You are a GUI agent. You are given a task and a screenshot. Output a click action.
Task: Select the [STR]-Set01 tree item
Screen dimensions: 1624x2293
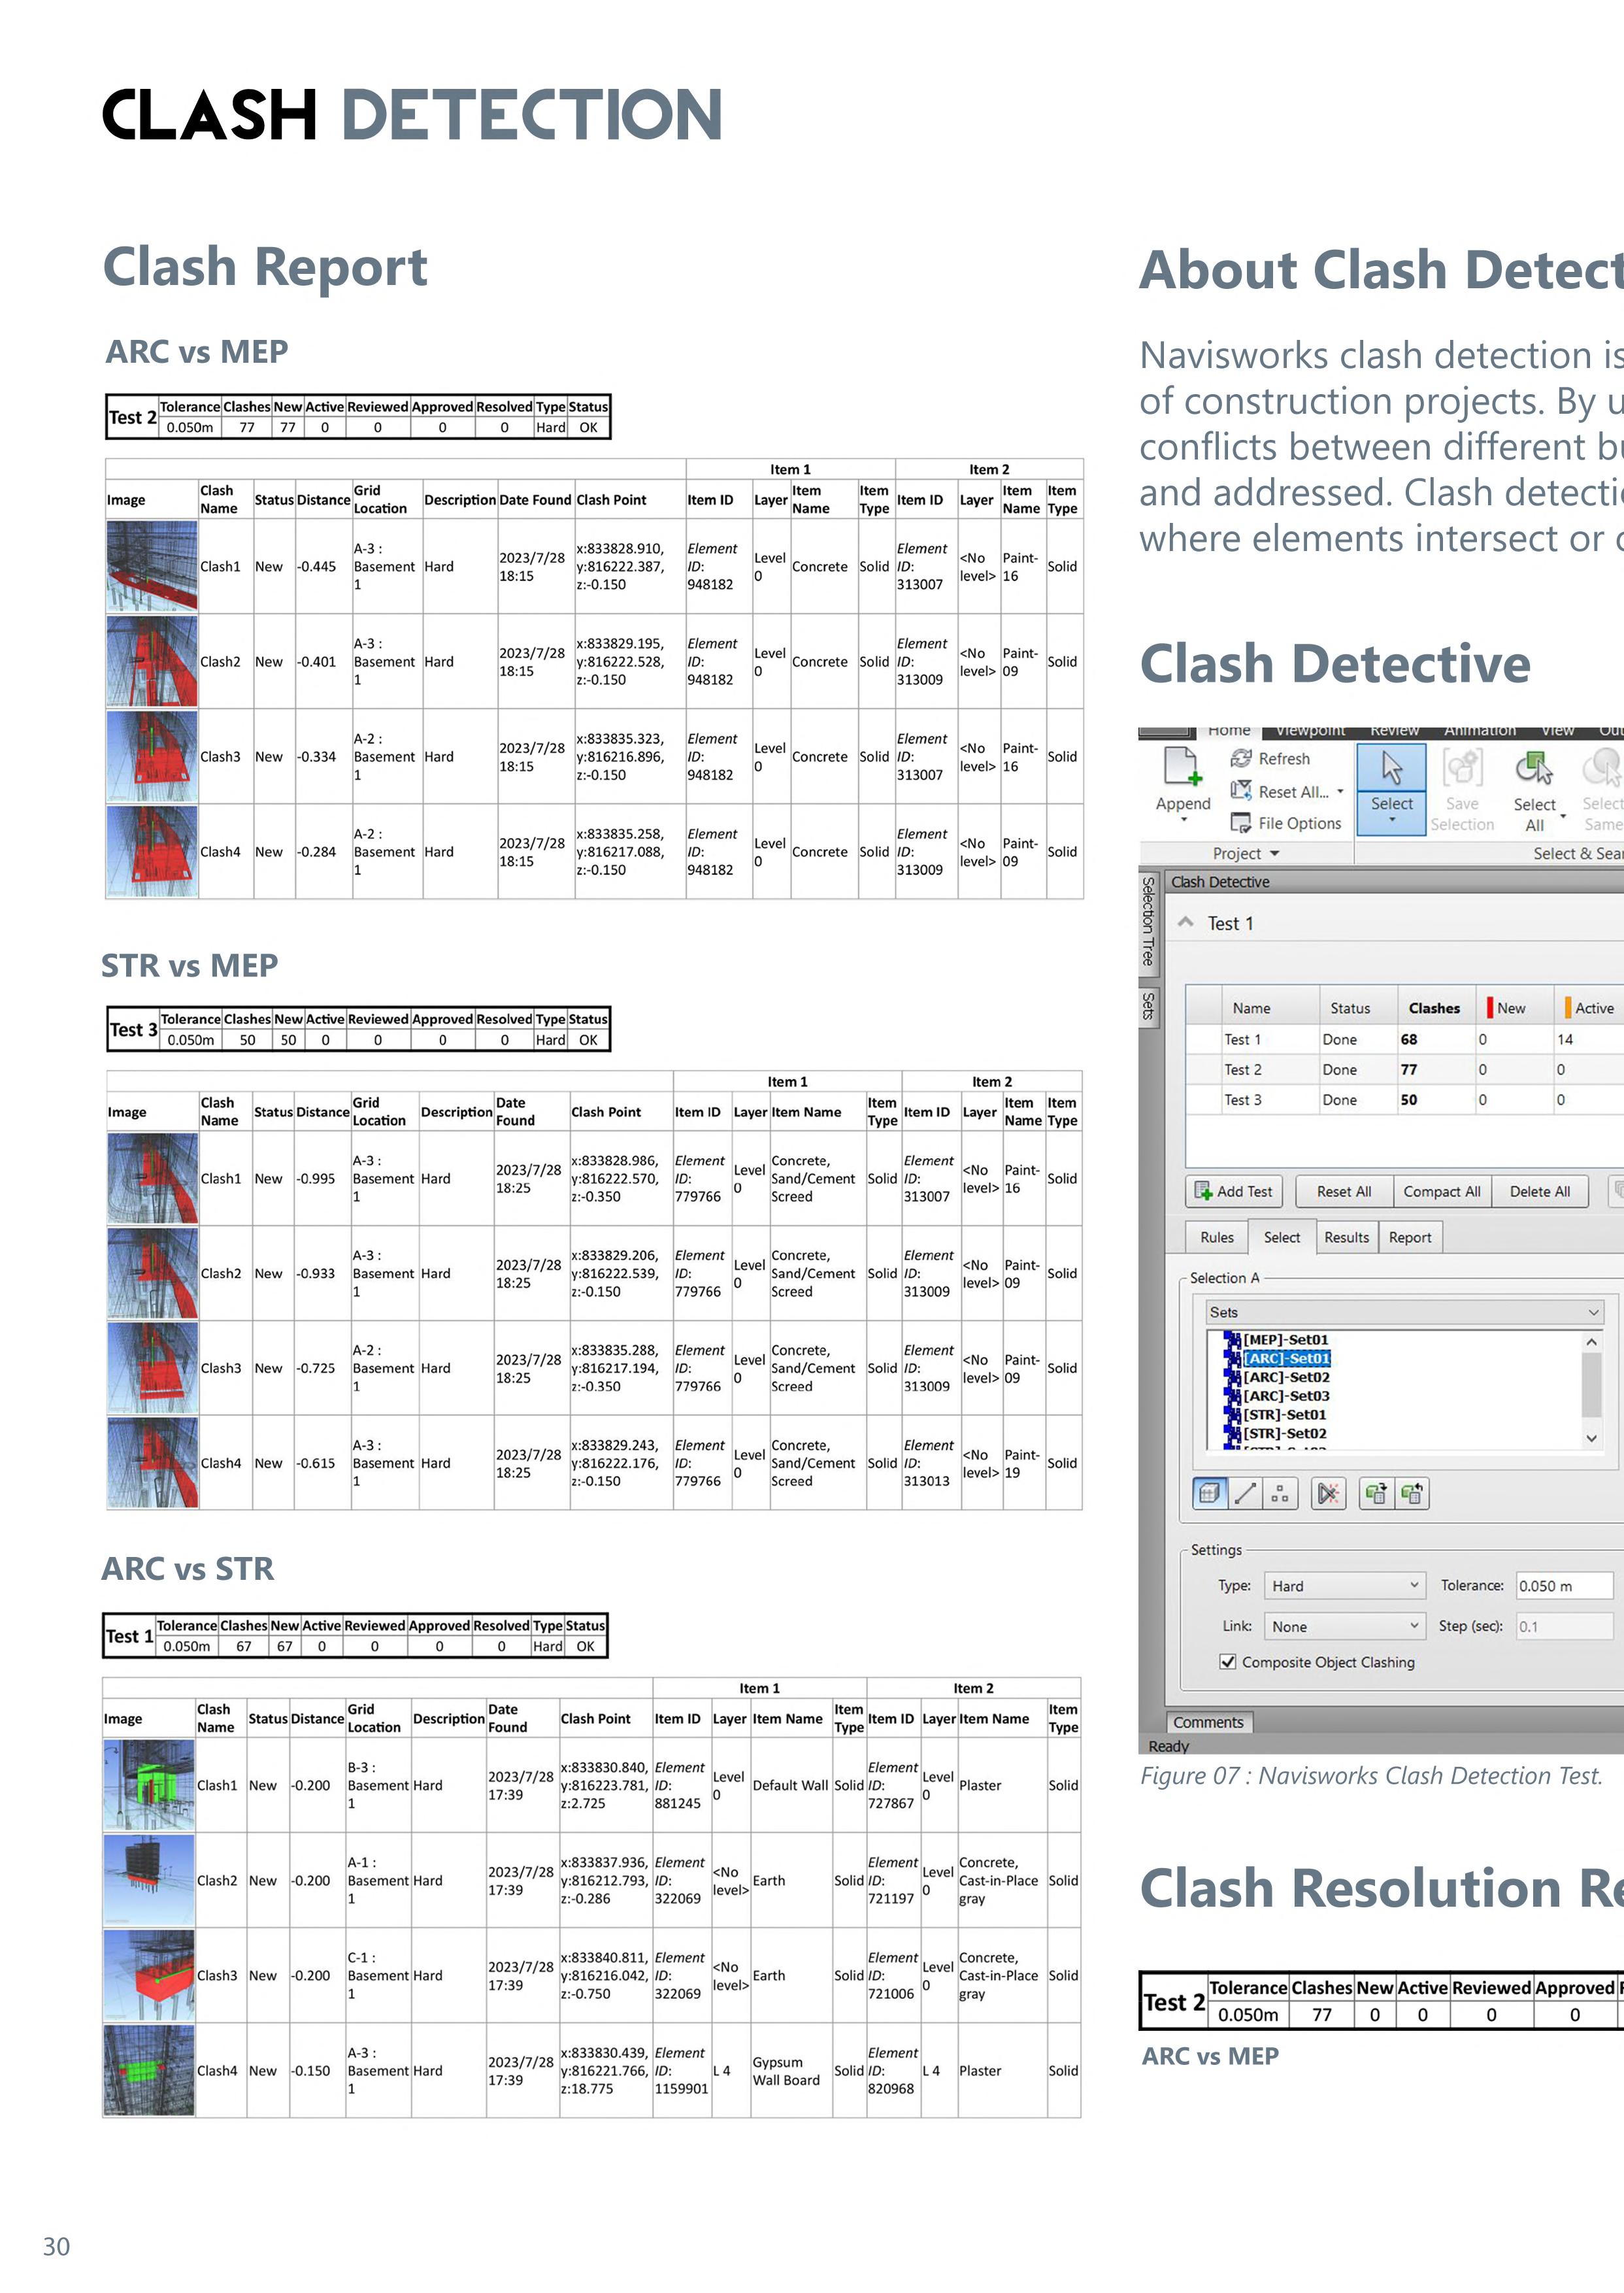tap(1284, 1415)
